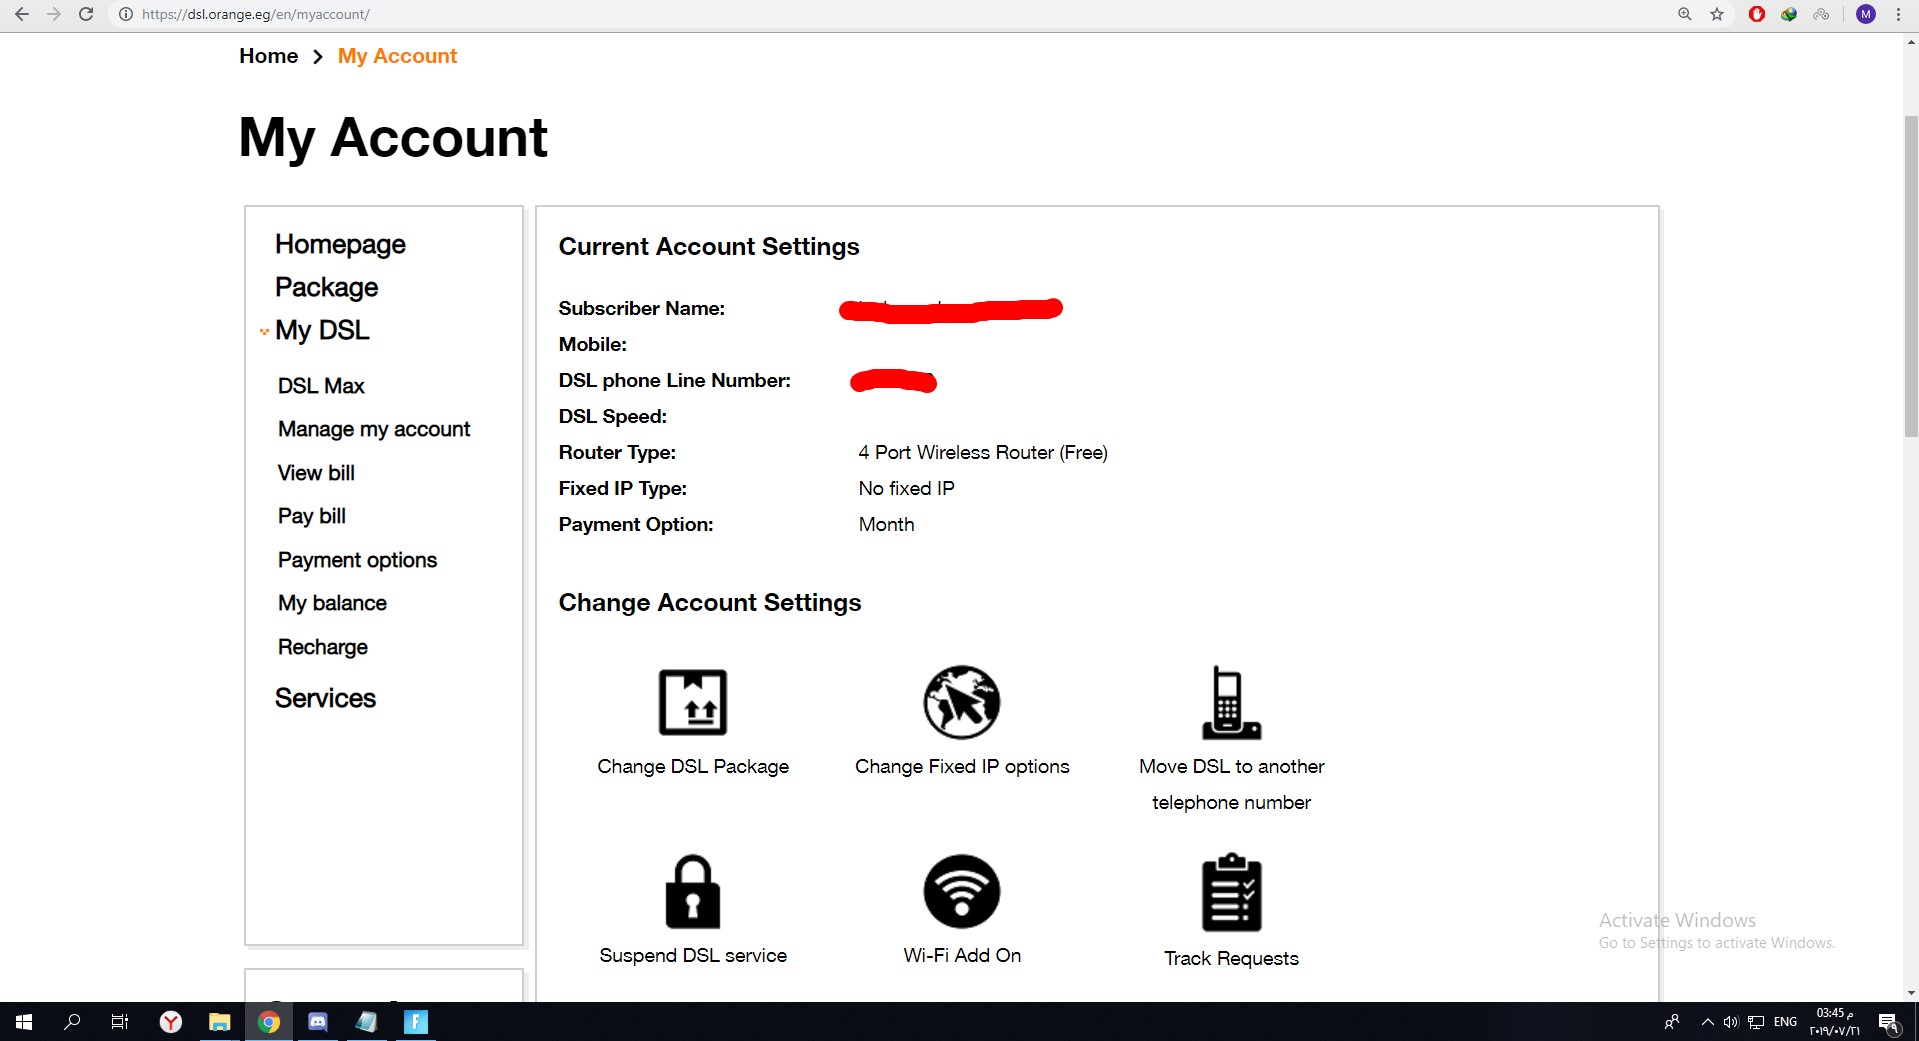Click the Change DSL Package box icon

pos(693,702)
